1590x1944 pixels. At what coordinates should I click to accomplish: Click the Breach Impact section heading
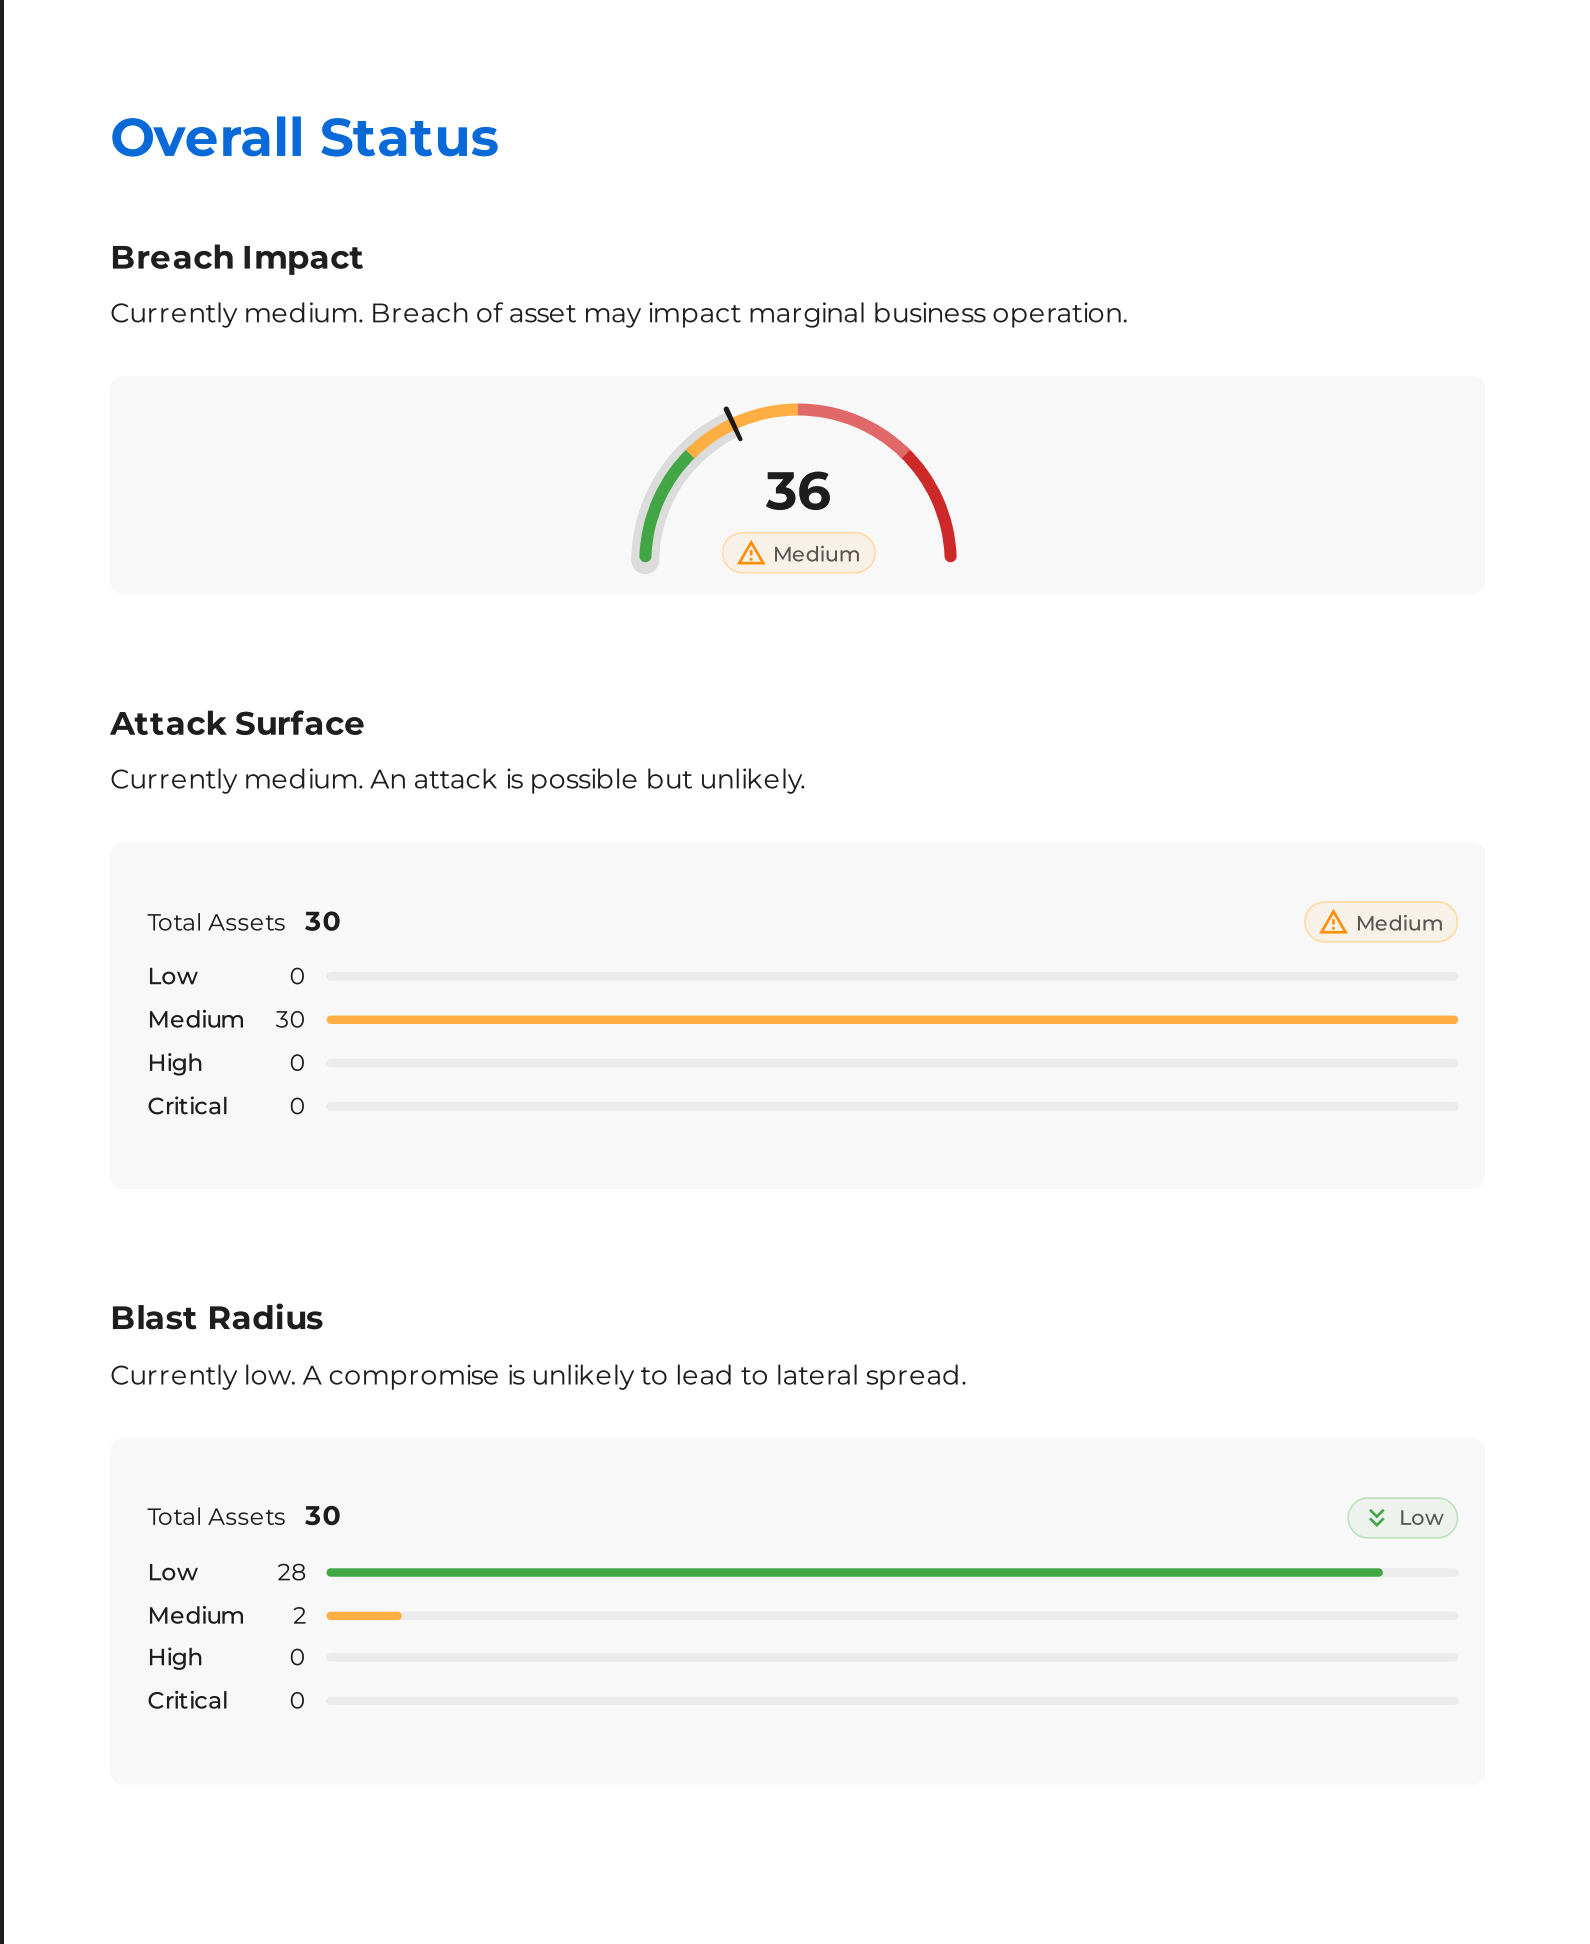pos(236,258)
